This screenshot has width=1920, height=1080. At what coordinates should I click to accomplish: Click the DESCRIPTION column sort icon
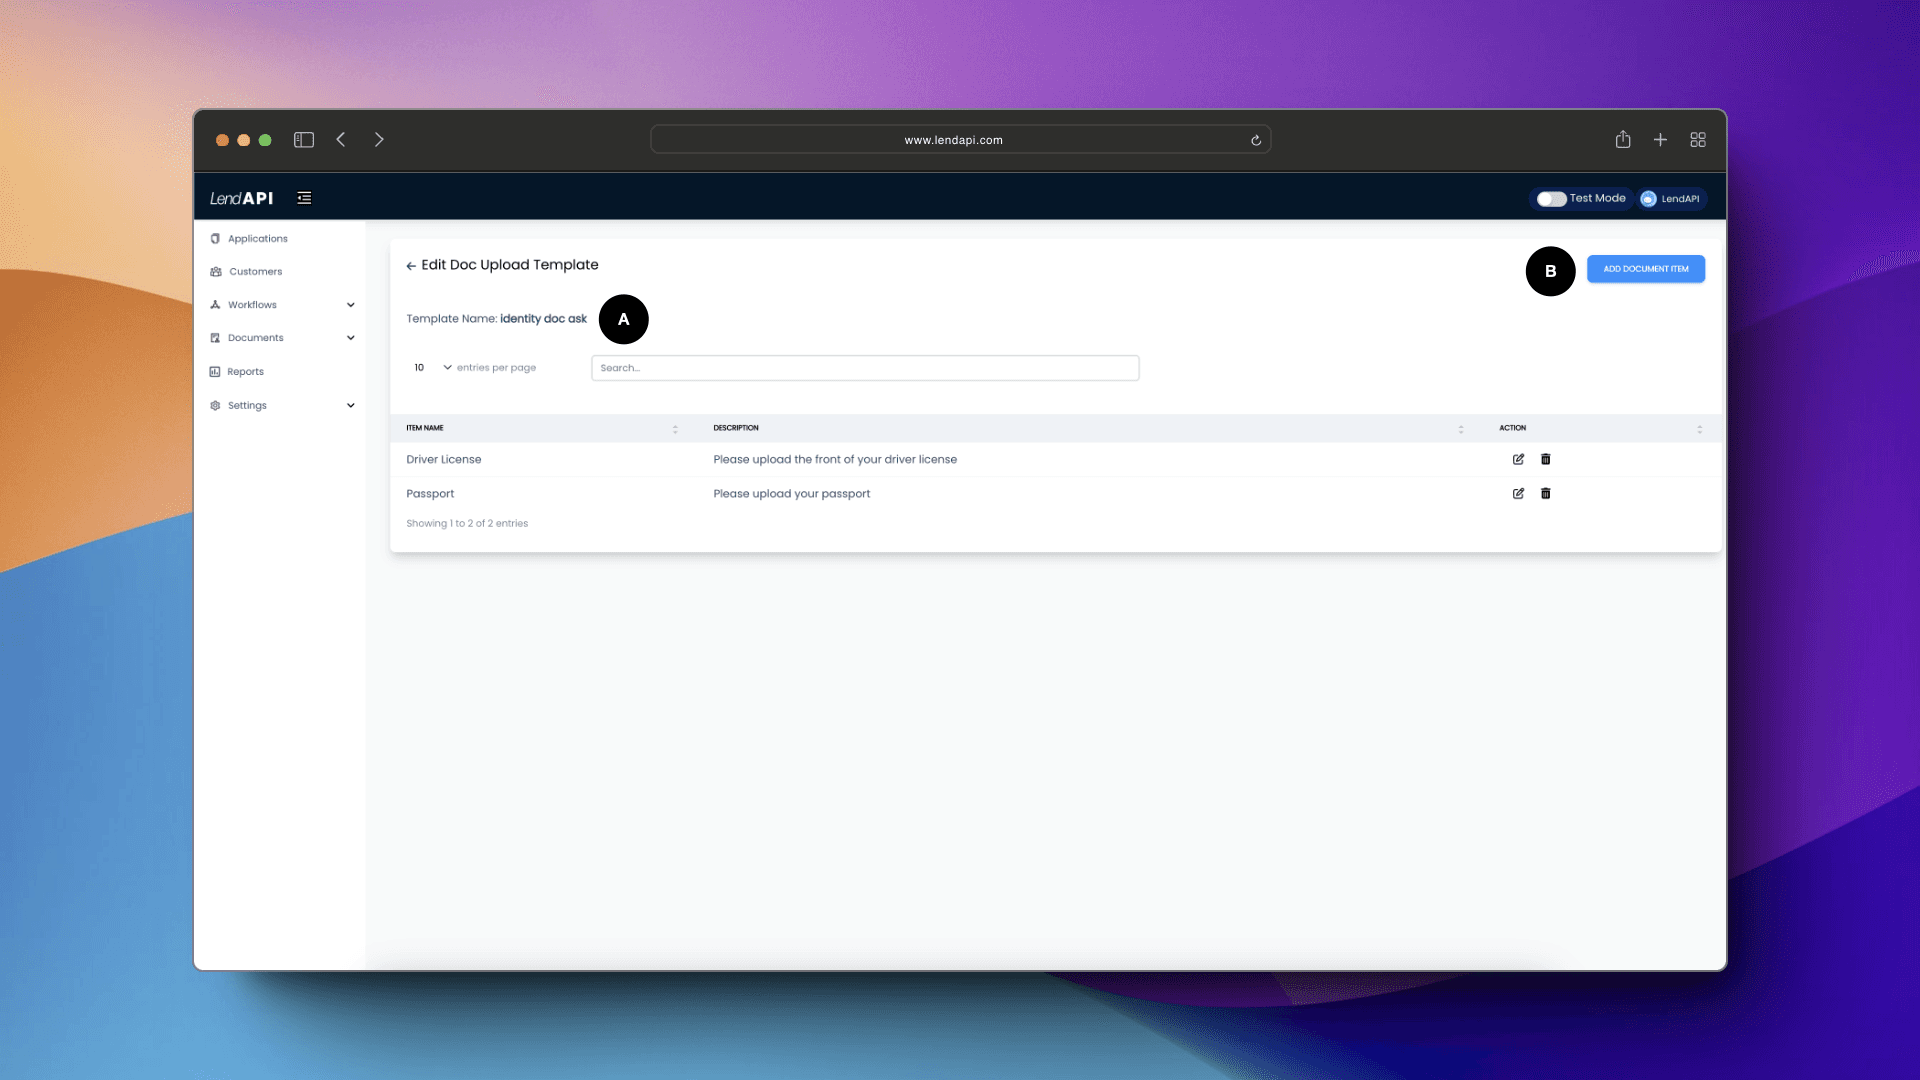(x=1461, y=429)
